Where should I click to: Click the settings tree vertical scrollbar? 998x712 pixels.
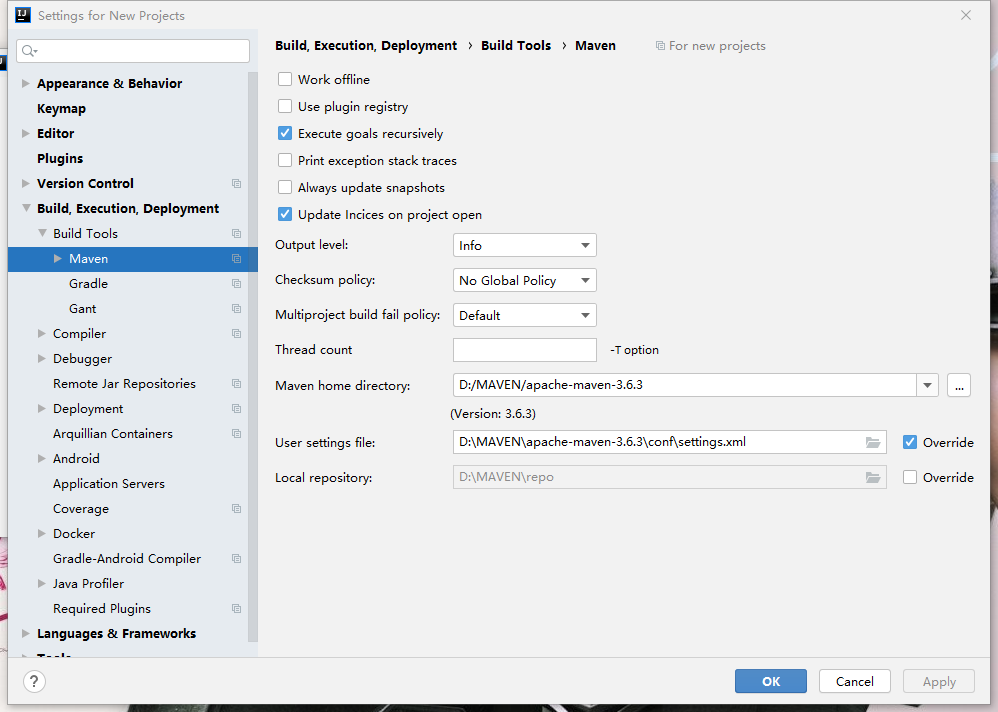tap(253, 356)
